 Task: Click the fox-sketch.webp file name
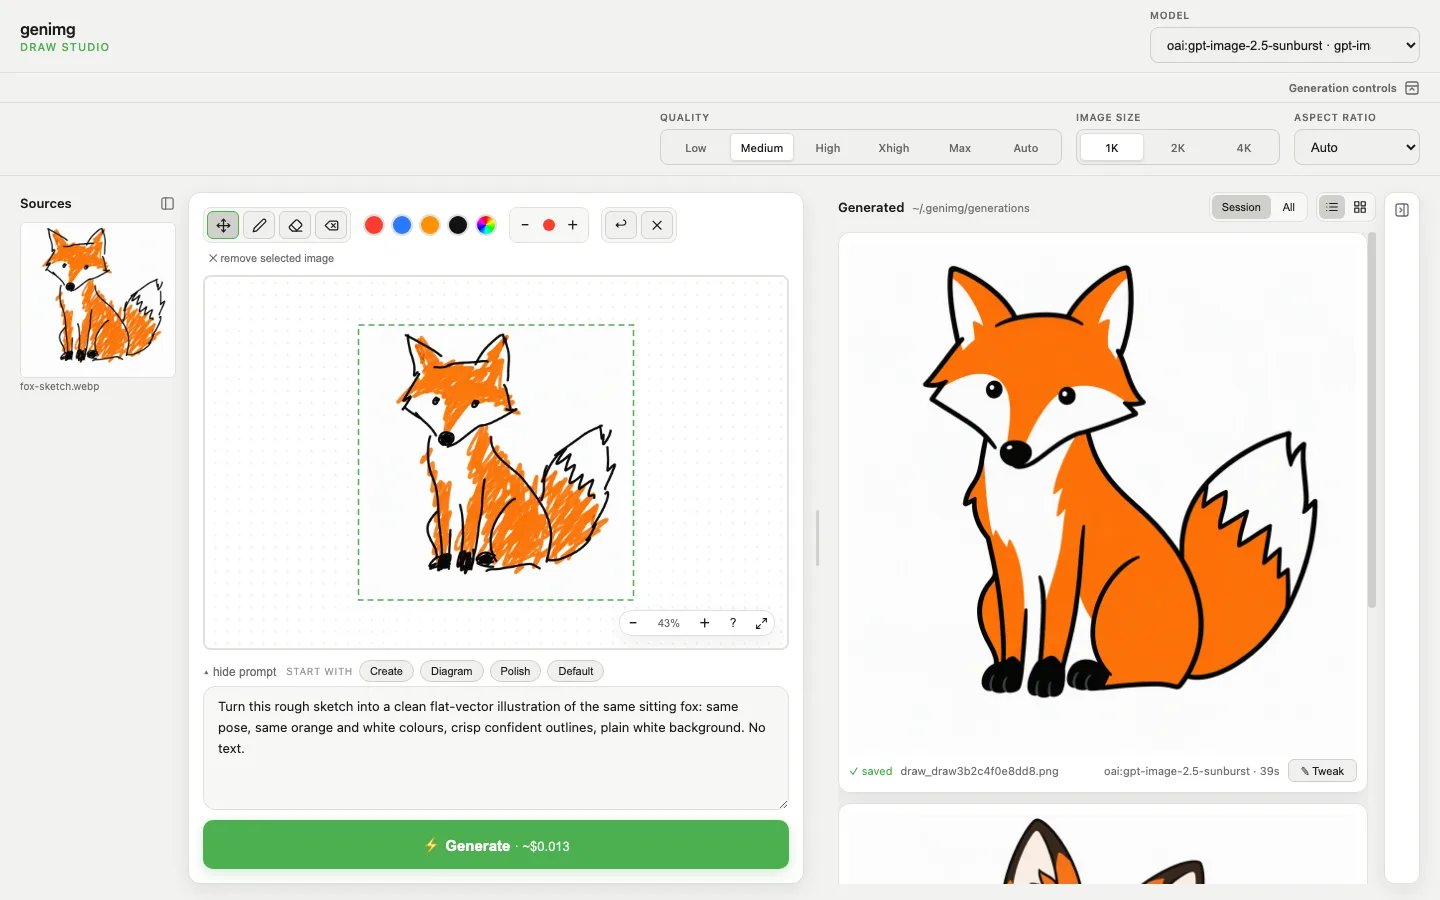point(59,386)
